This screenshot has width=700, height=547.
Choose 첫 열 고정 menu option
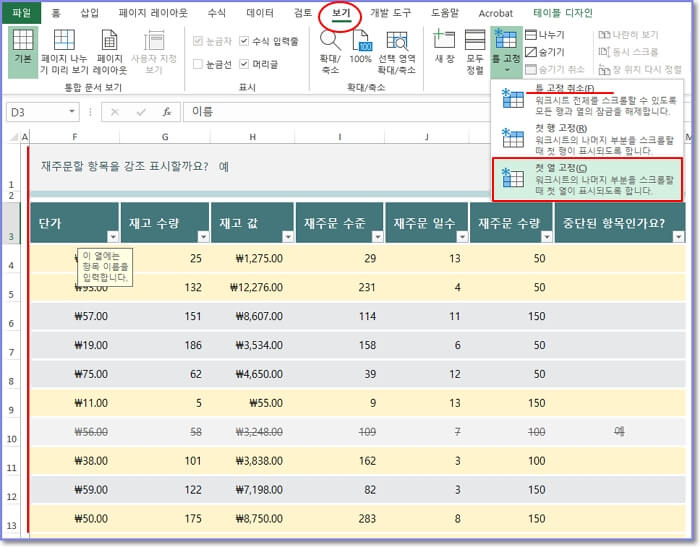click(587, 179)
